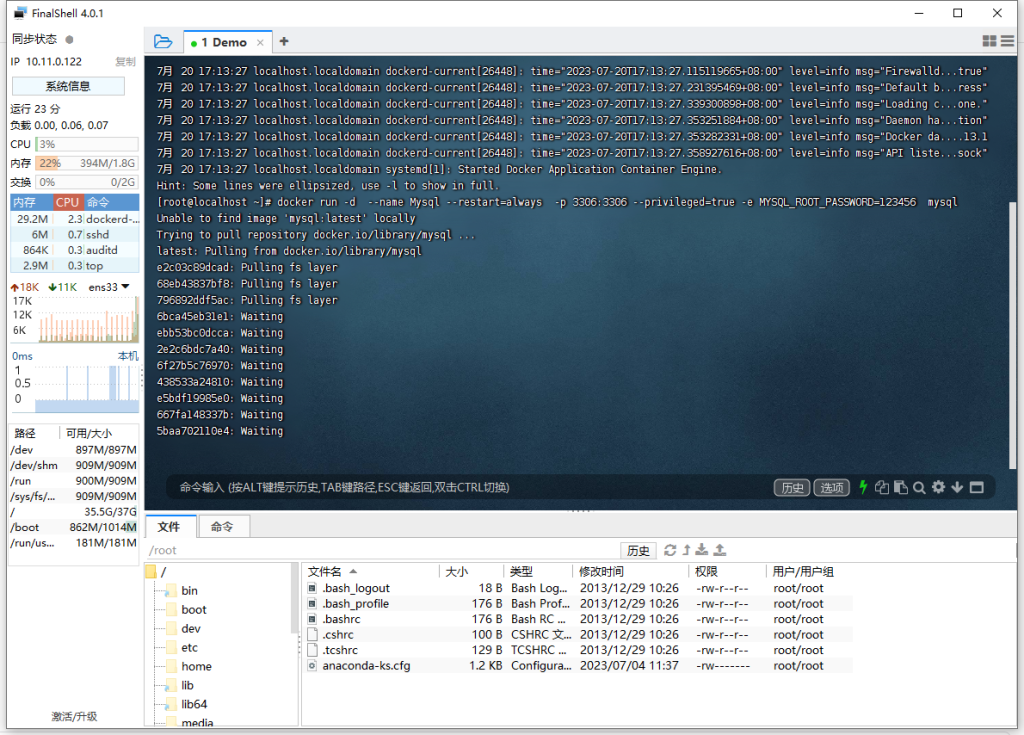The height and width of the screenshot is (735, 1024).
Task: Switch to the 文件 tab
Action: 168,527
